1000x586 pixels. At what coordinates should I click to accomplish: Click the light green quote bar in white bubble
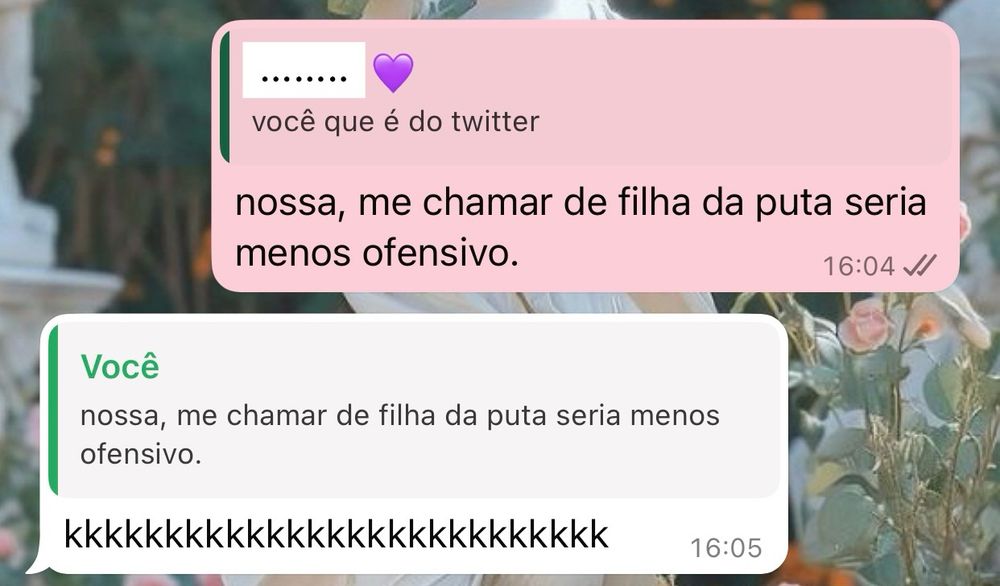coord(53,410)
